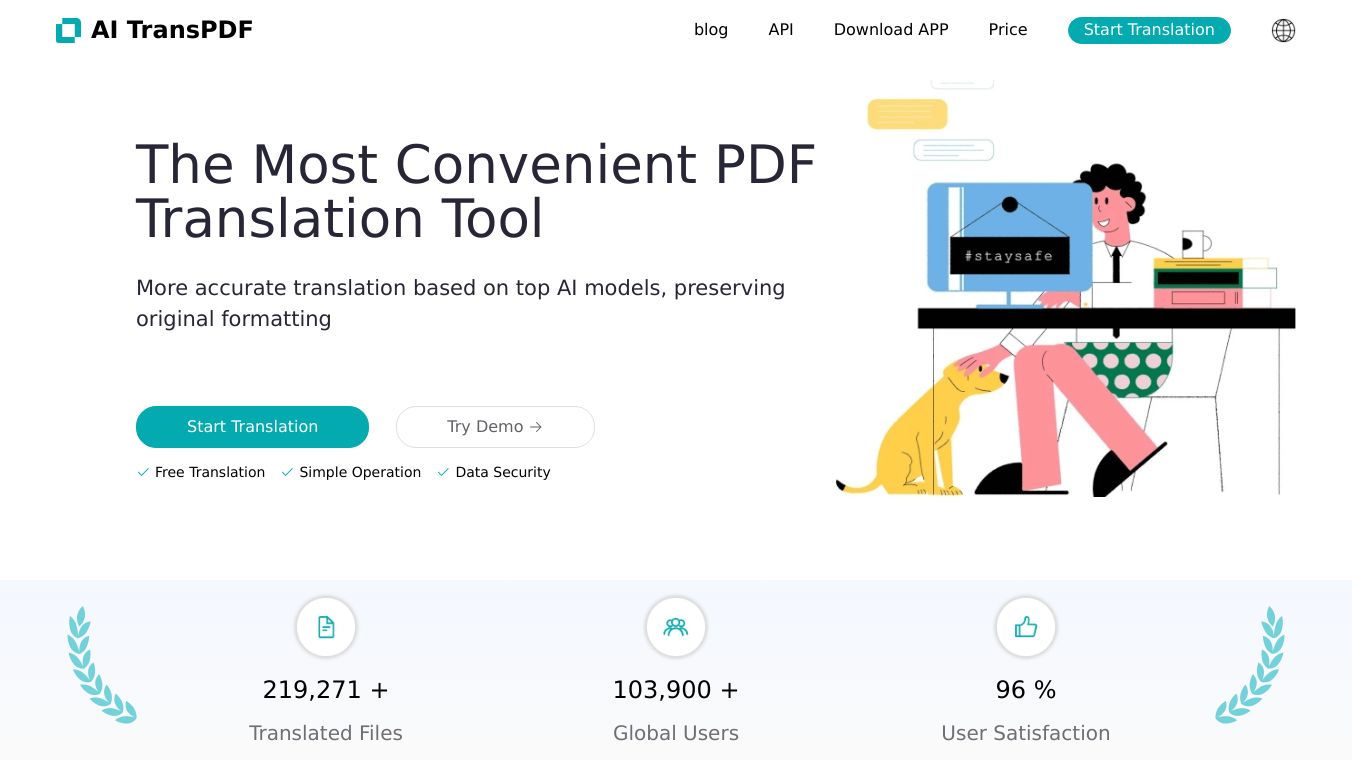
Task: Click the "Global Users" label
Action: (x=676, y=733)
